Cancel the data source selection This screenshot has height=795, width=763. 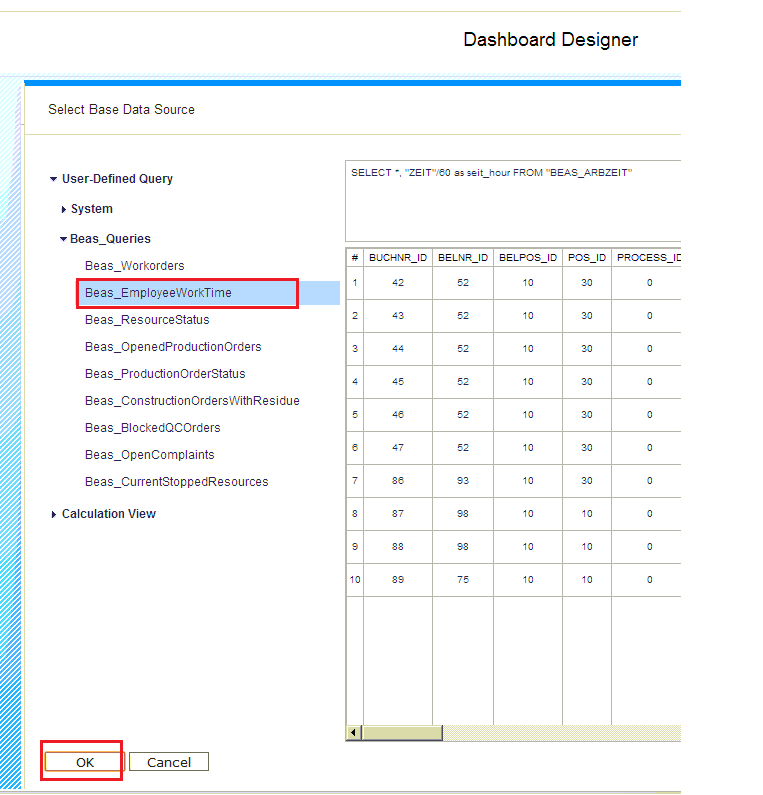click(168, 762)
